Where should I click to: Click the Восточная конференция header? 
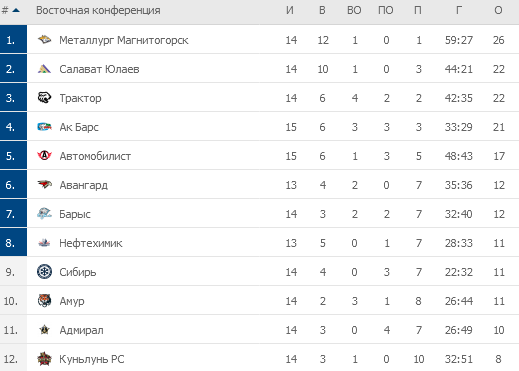[x=98, y=10]
